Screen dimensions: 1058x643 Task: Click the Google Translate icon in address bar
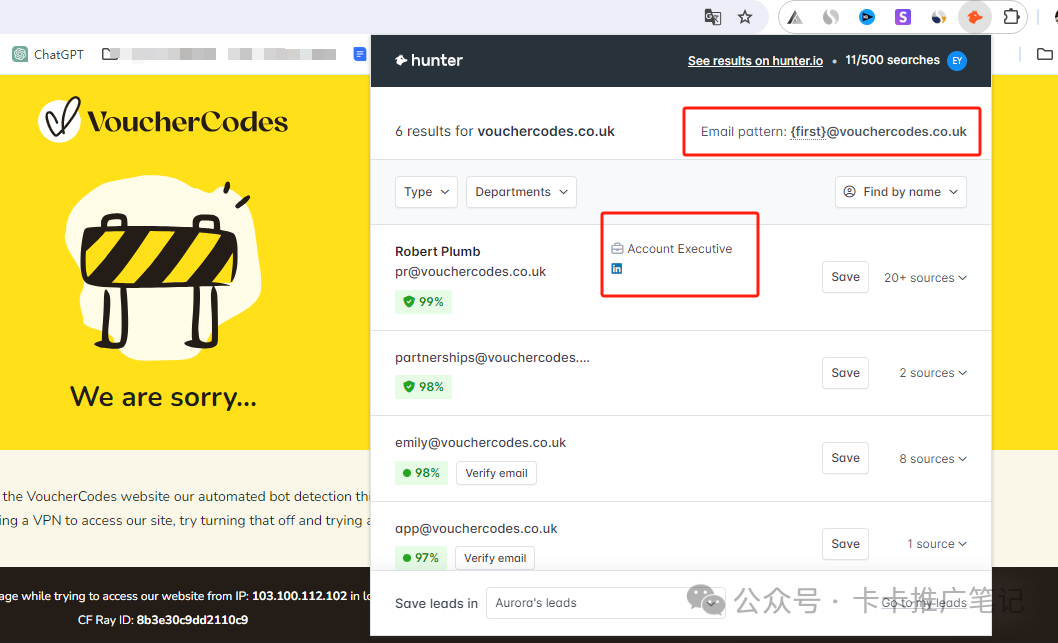click(713, 18)
